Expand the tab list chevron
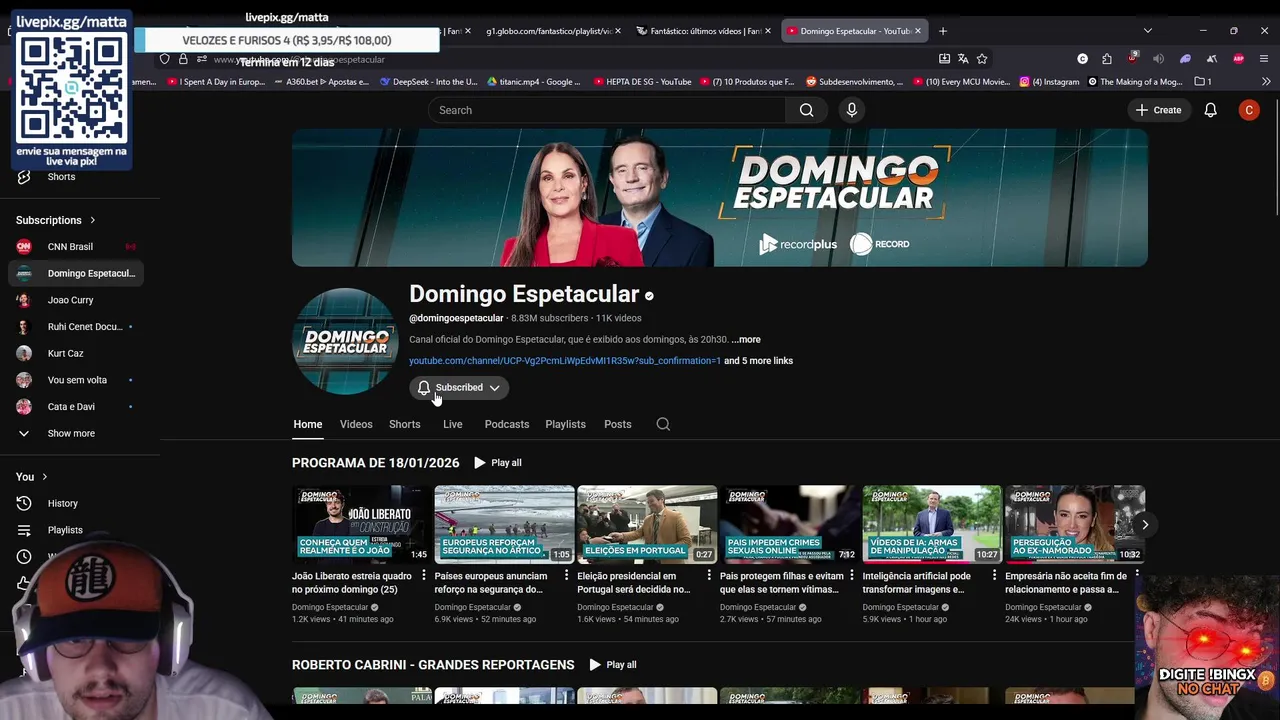This screenshot has width=1280, height=720. [1147, 31]
